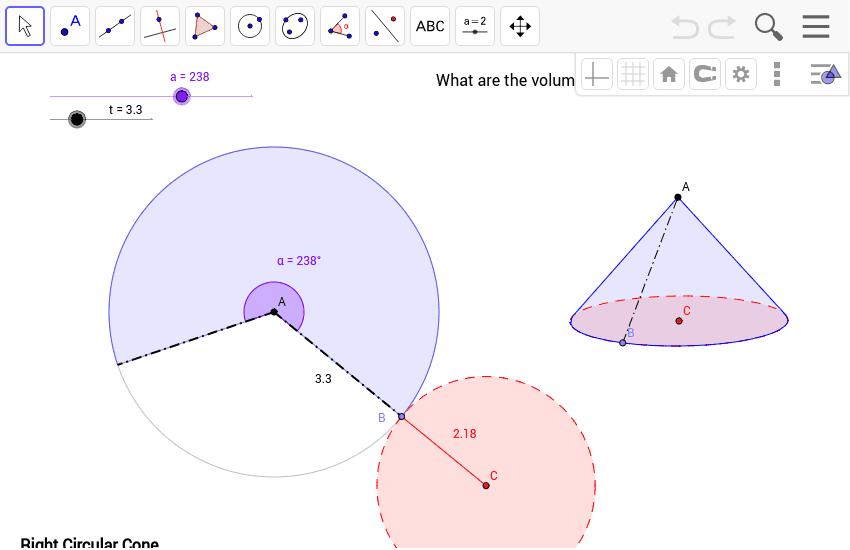
Task: Click center point C of the cone base
Action: 679,321
